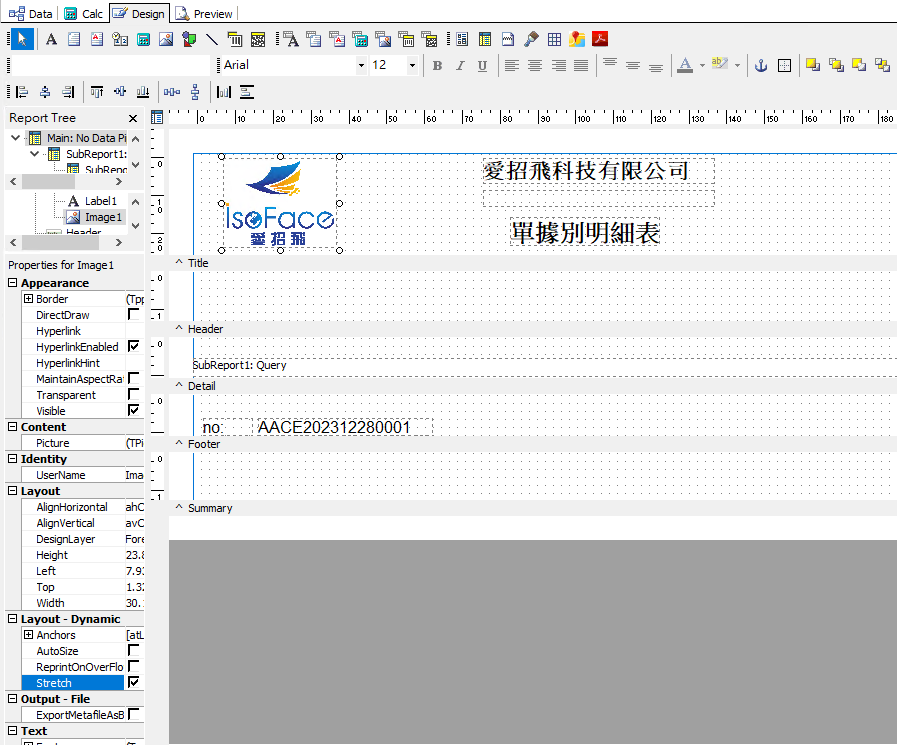This screenshot has width=897, height=745.
Task: Select the Google Maps component tool
Action: 577,39
